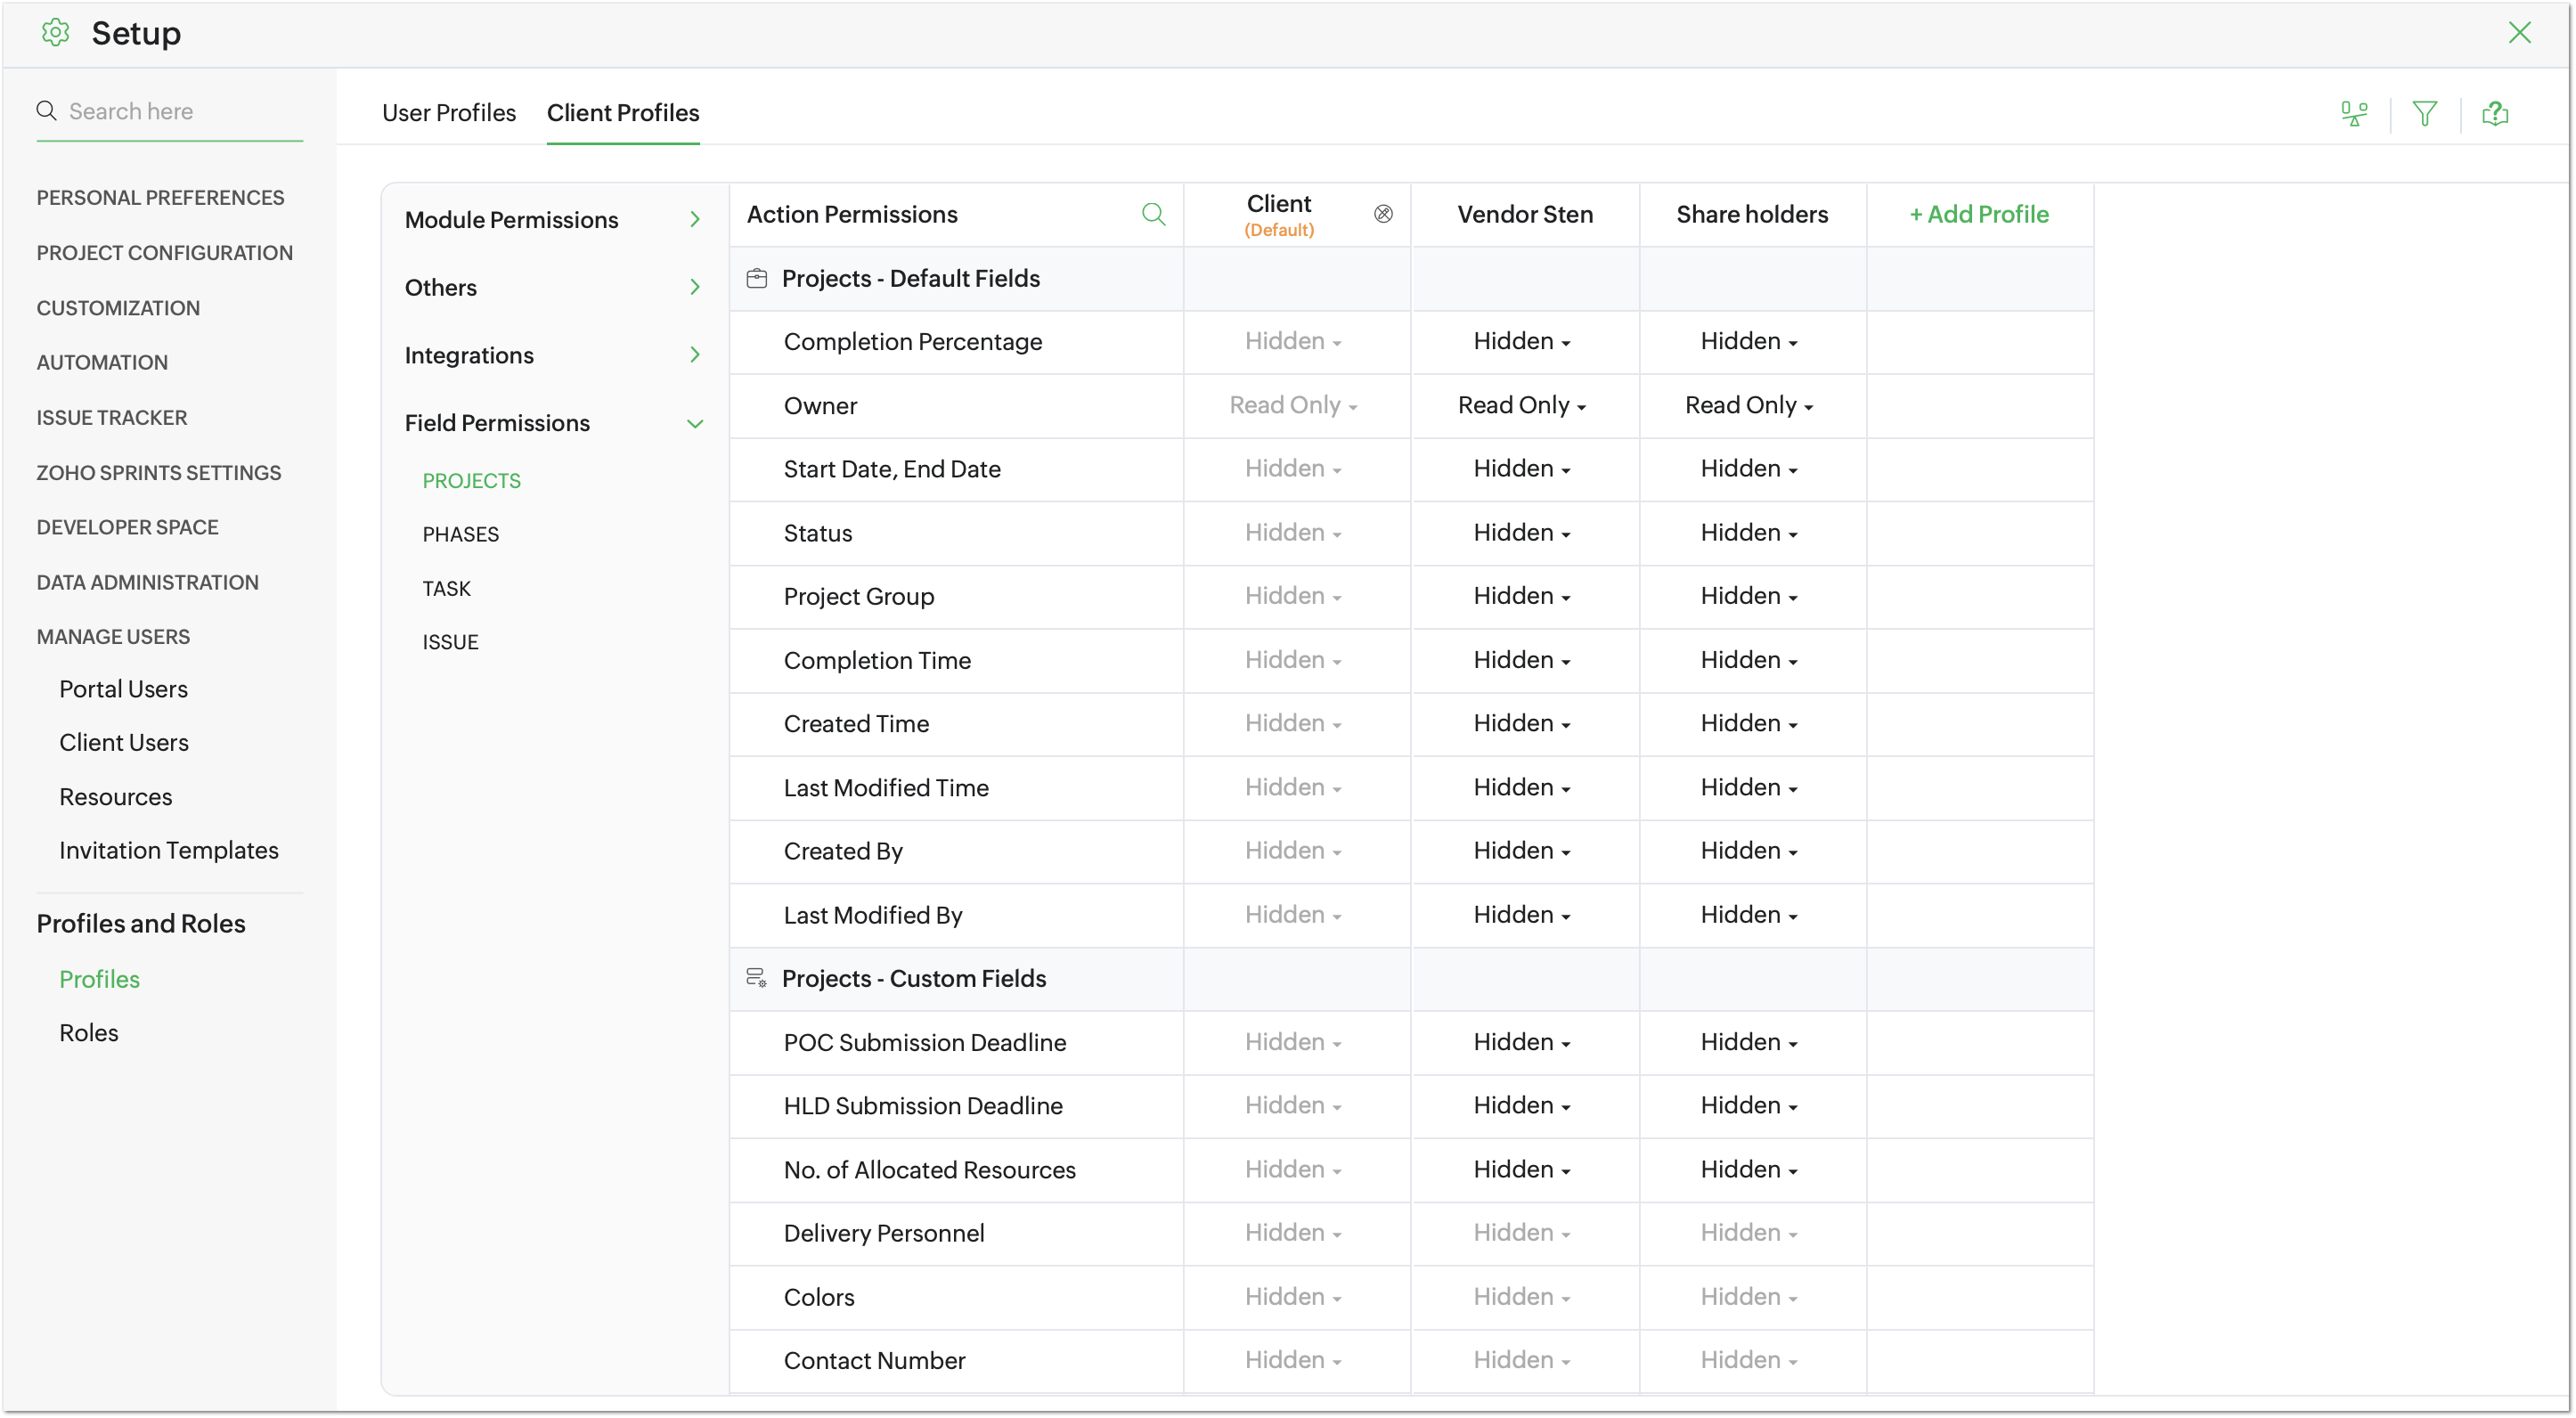Image resolution: width=2576 pixels, height=1418 pixels.
Task: Expand the Integrations section
Action: point(695,355)
